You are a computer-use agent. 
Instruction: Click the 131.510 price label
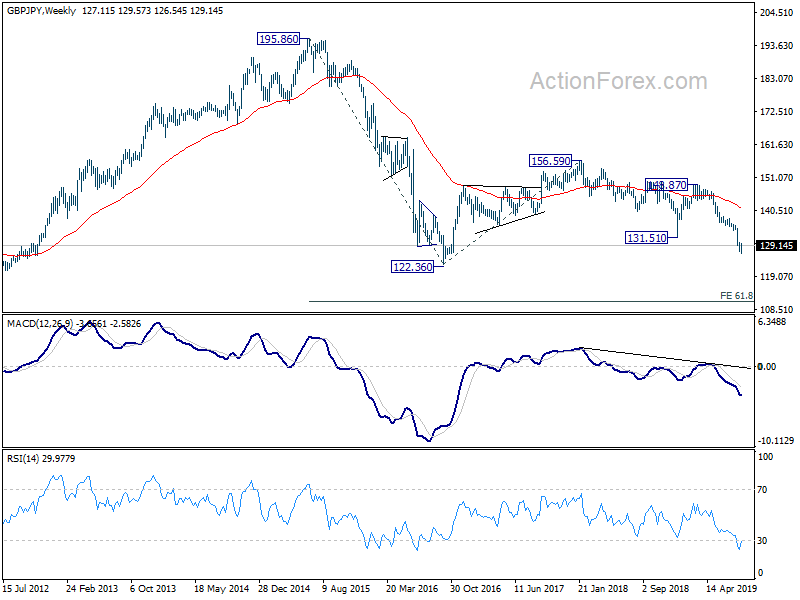coord(646,237)
